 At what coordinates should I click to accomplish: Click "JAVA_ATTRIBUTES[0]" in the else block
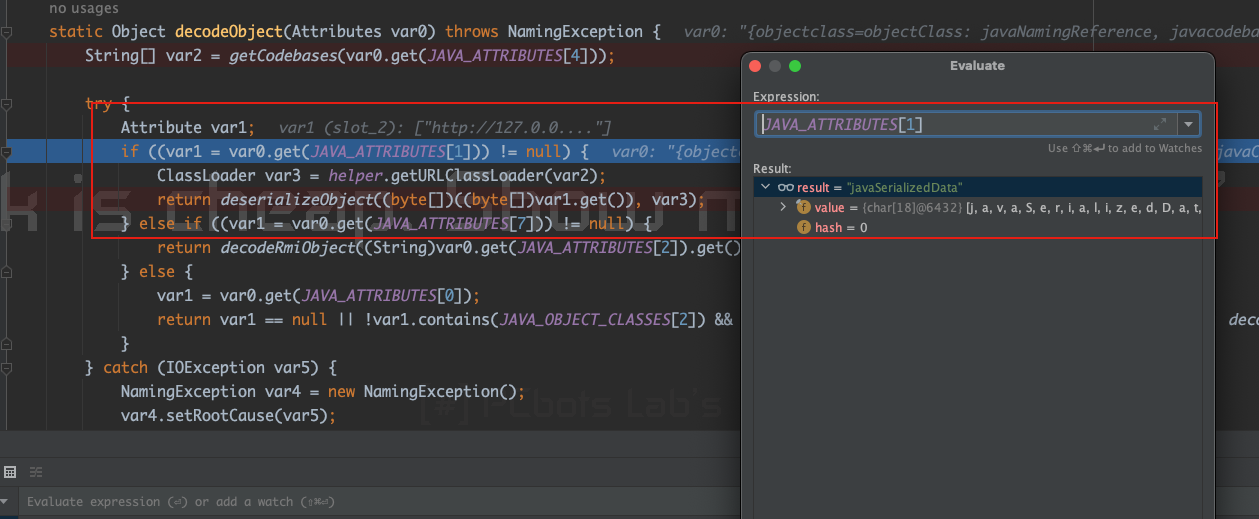[383, 296]
